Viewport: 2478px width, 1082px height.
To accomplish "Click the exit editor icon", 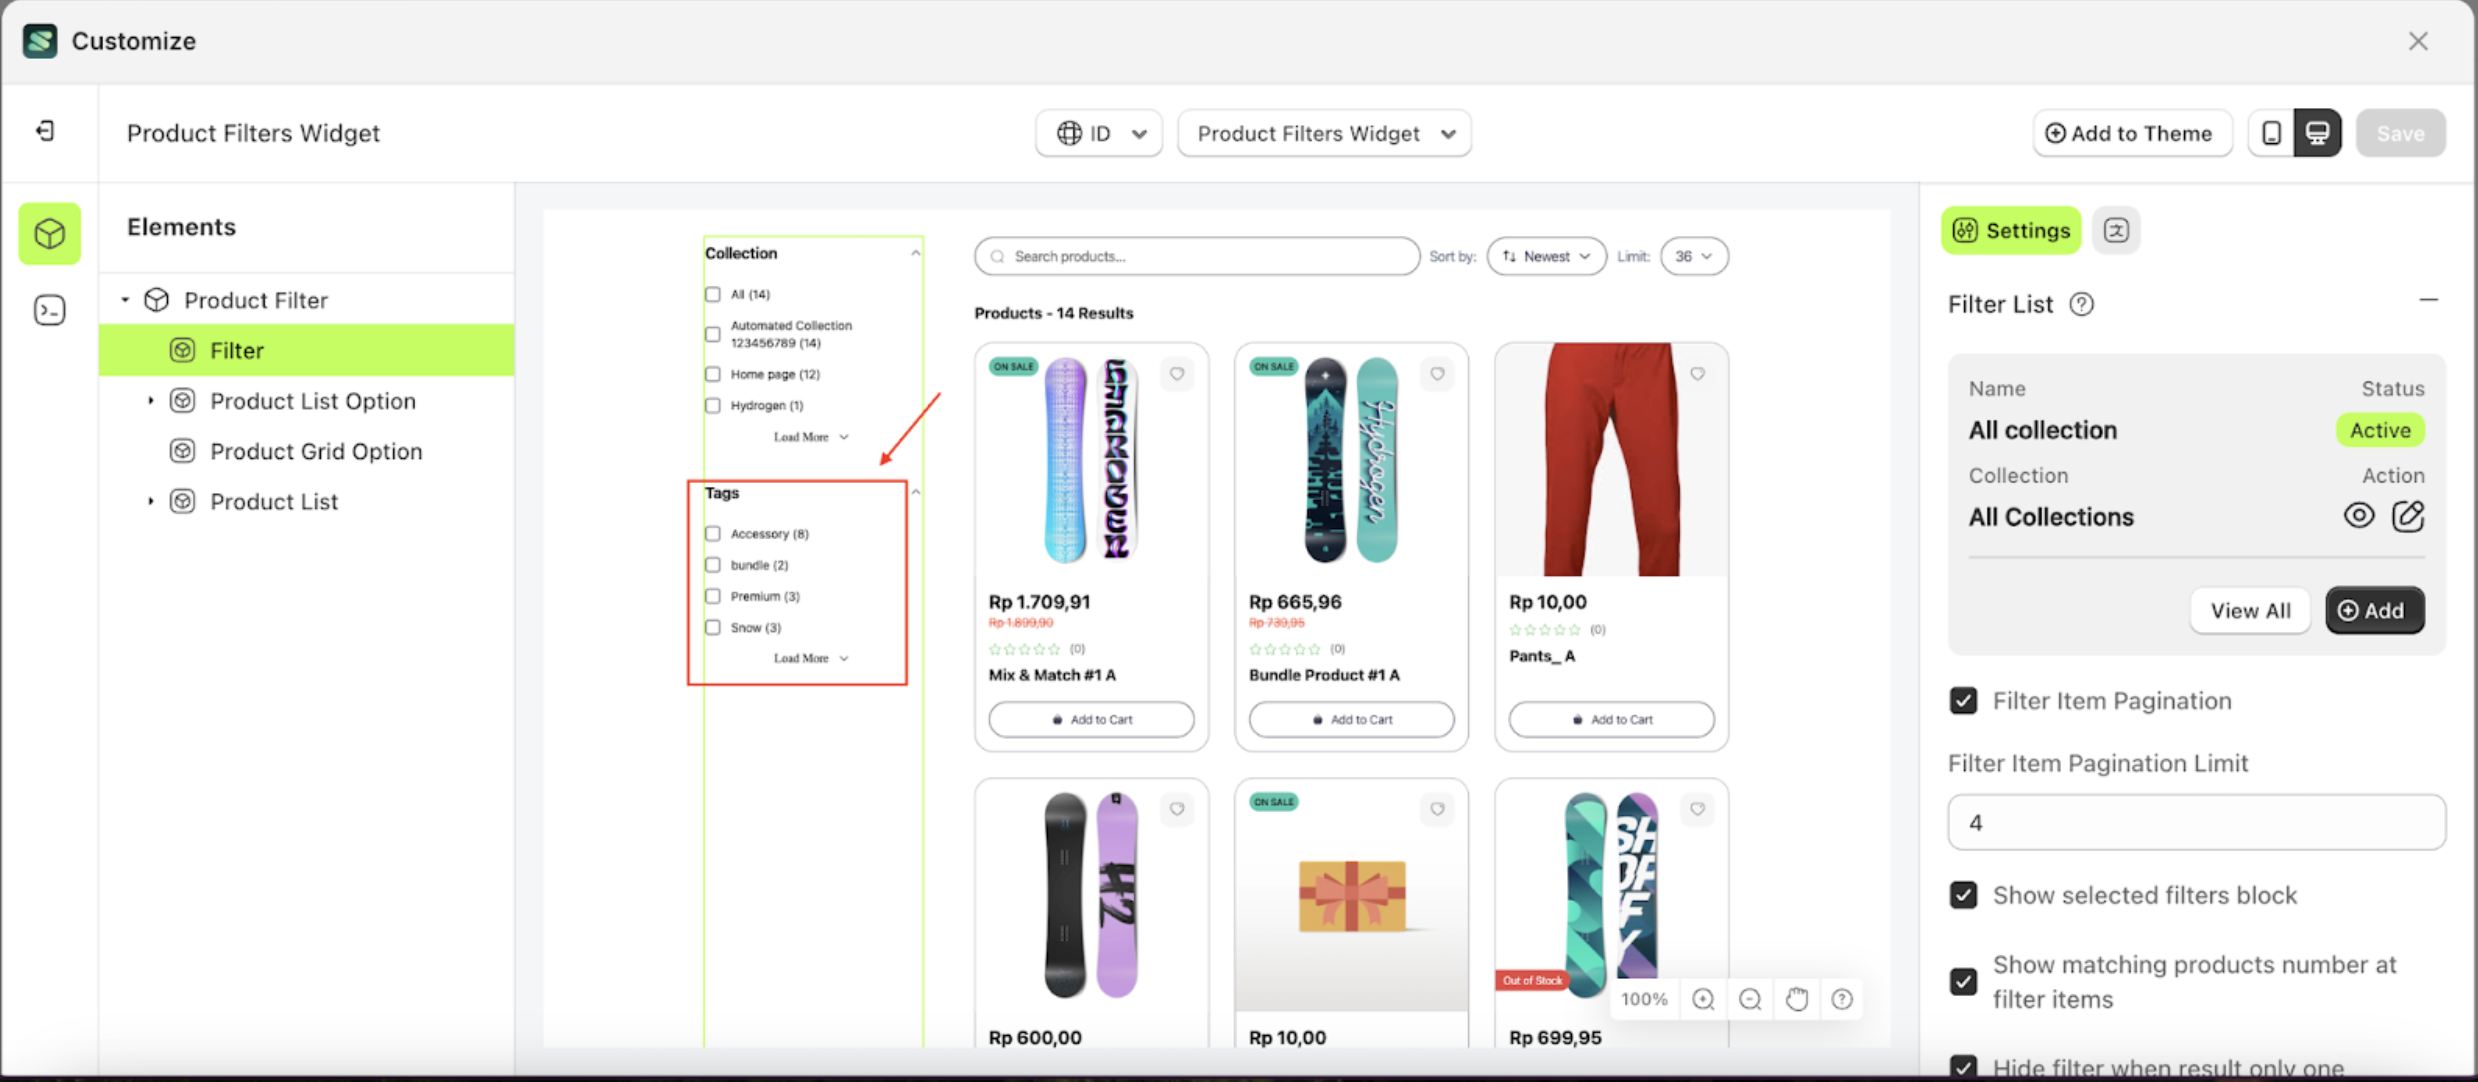I will (x=46, y=131).
